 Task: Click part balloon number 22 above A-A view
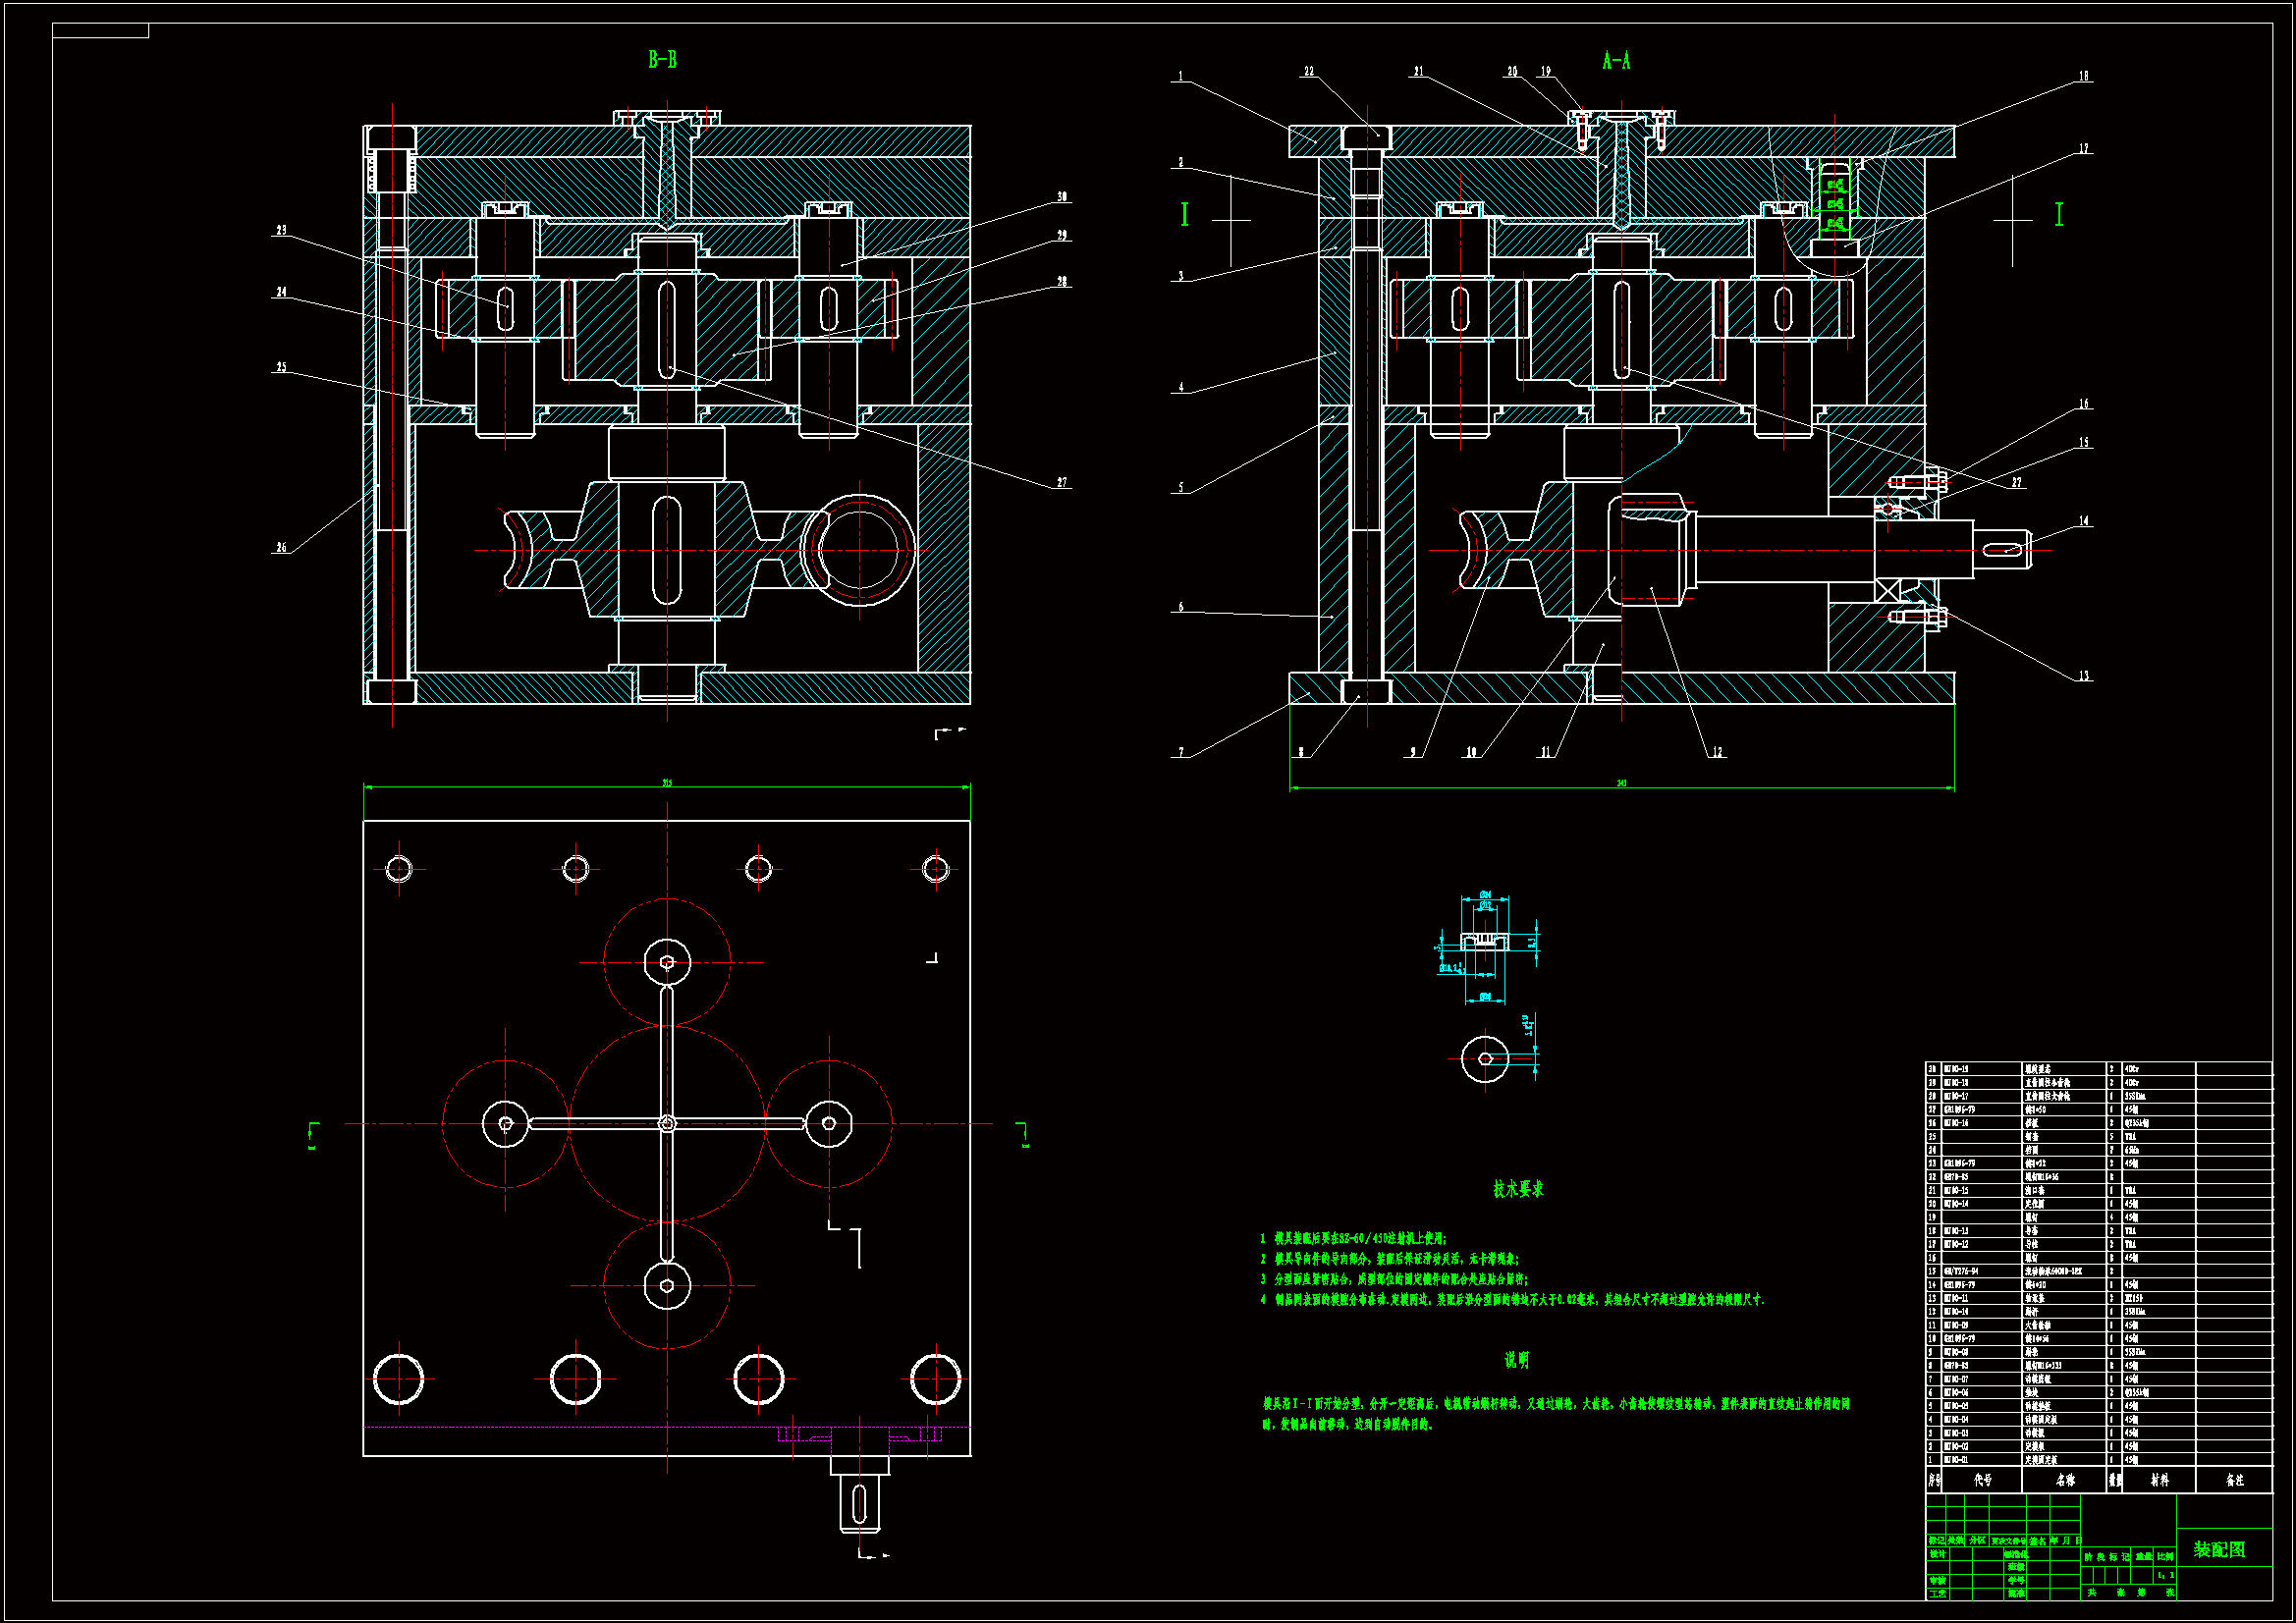[x=1309, y=71]
